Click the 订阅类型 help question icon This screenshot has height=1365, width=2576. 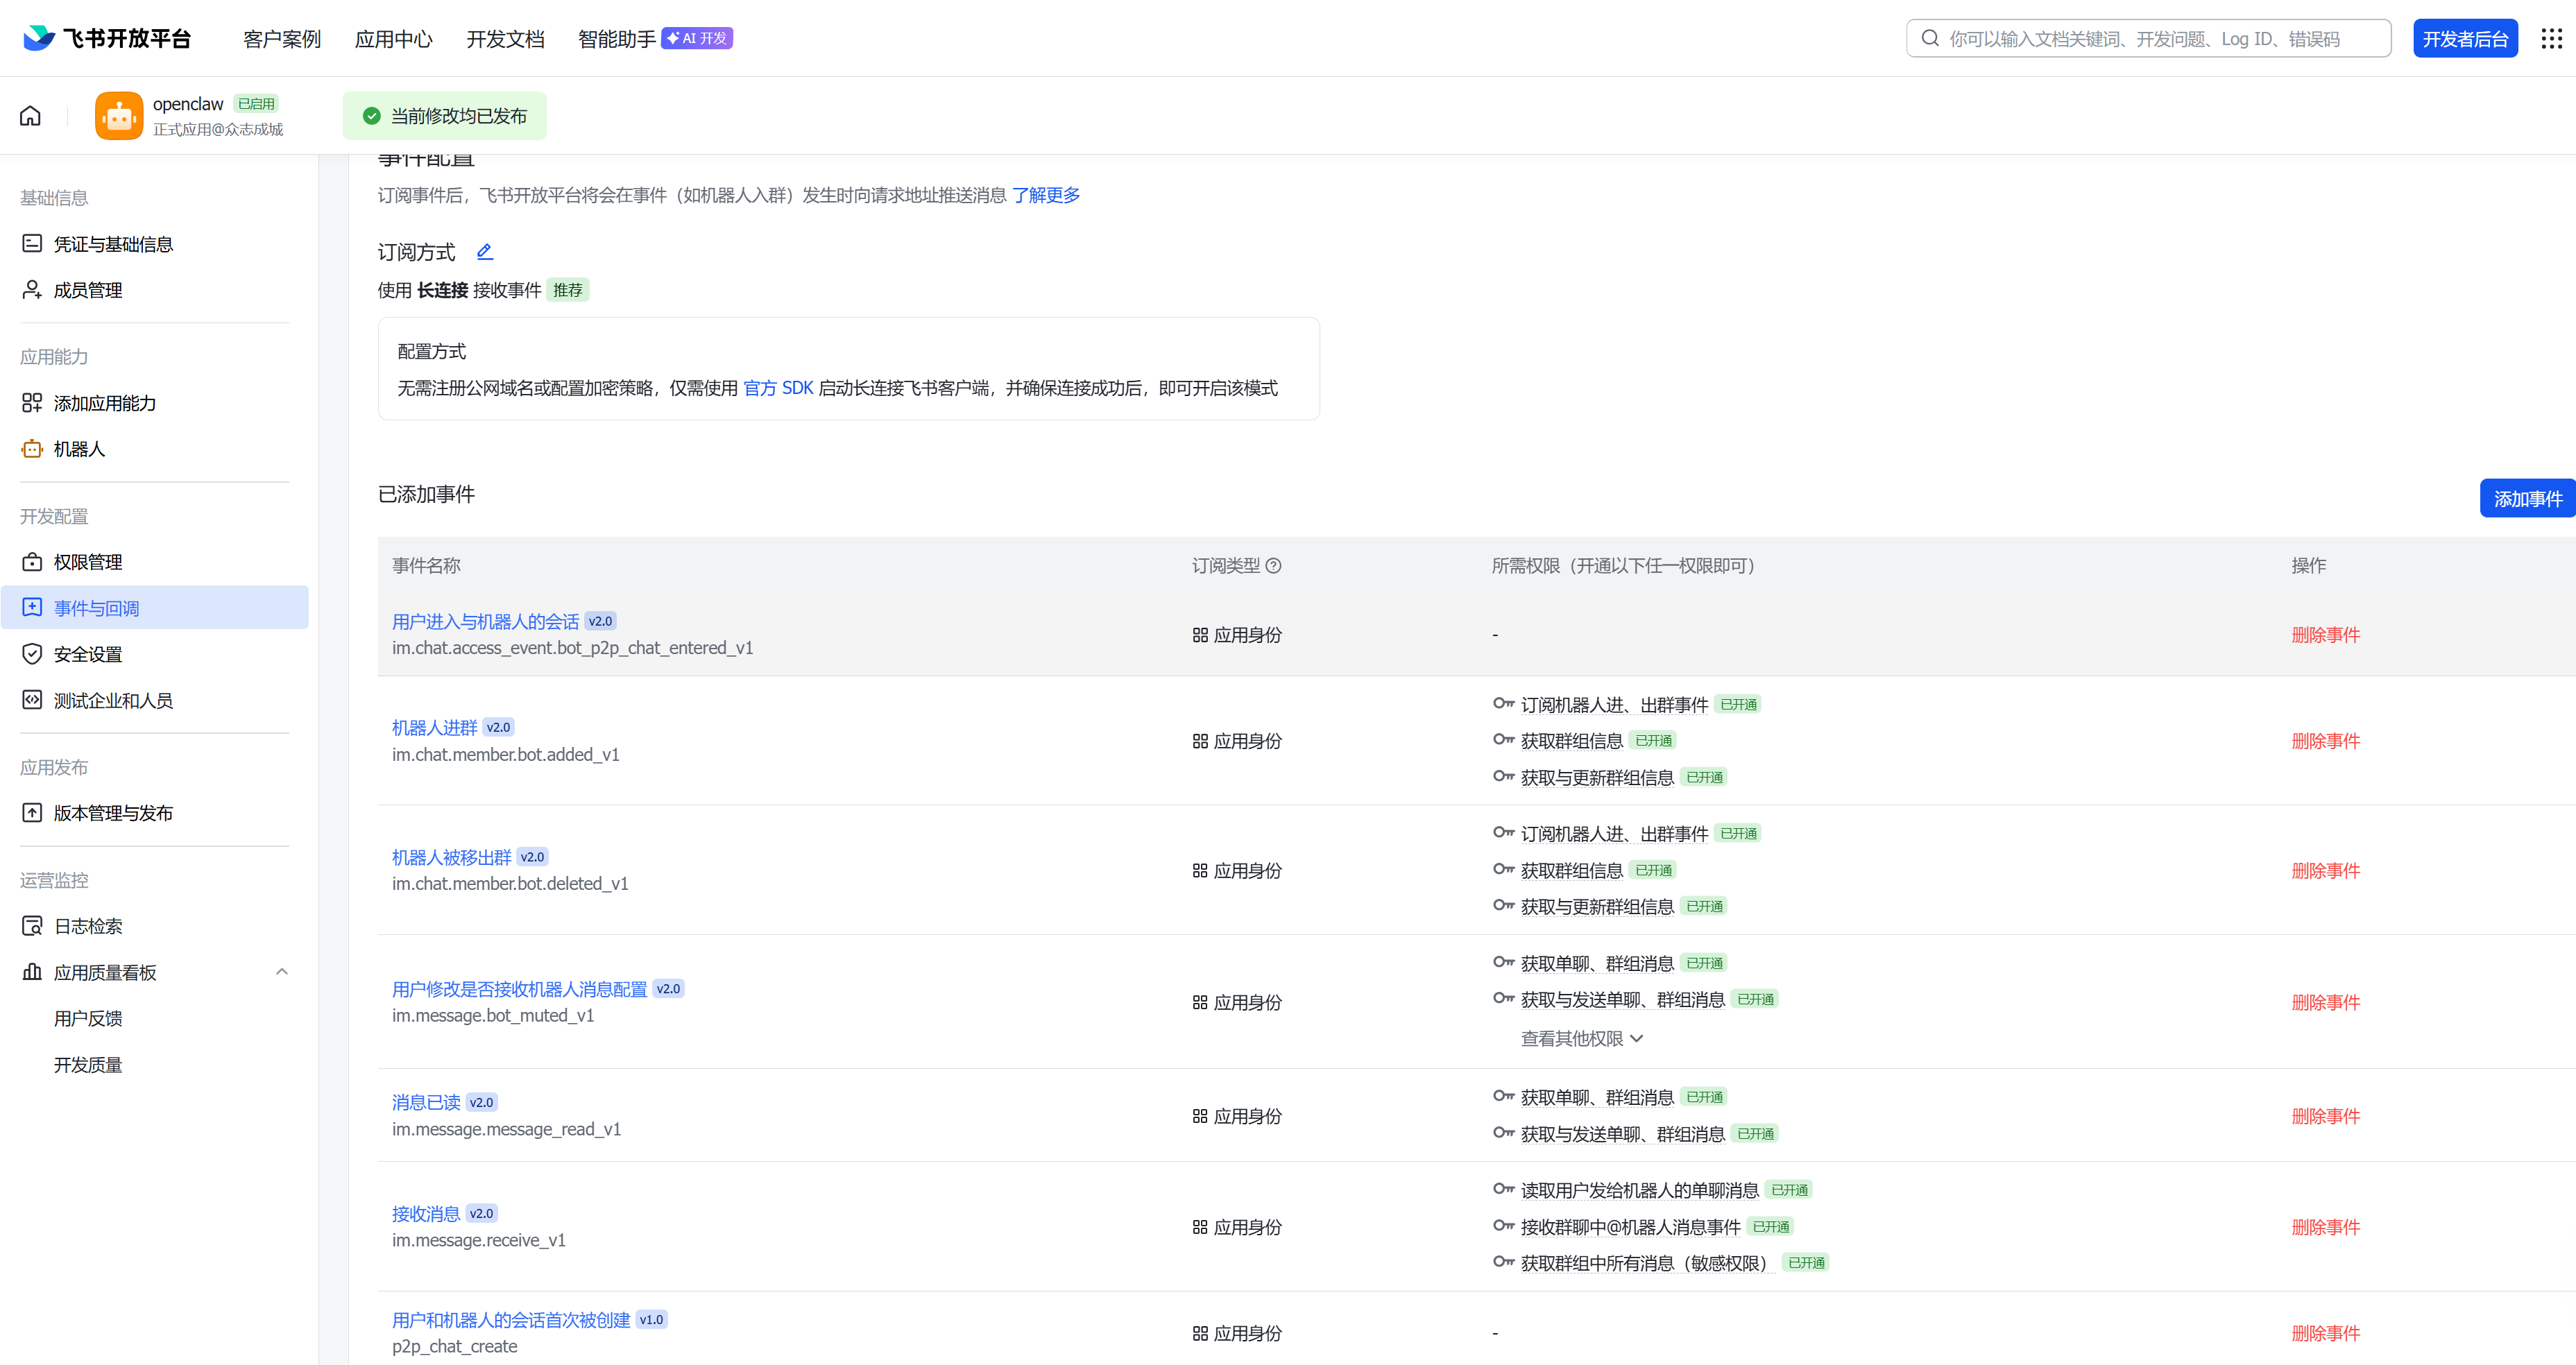click(1273, 566)
